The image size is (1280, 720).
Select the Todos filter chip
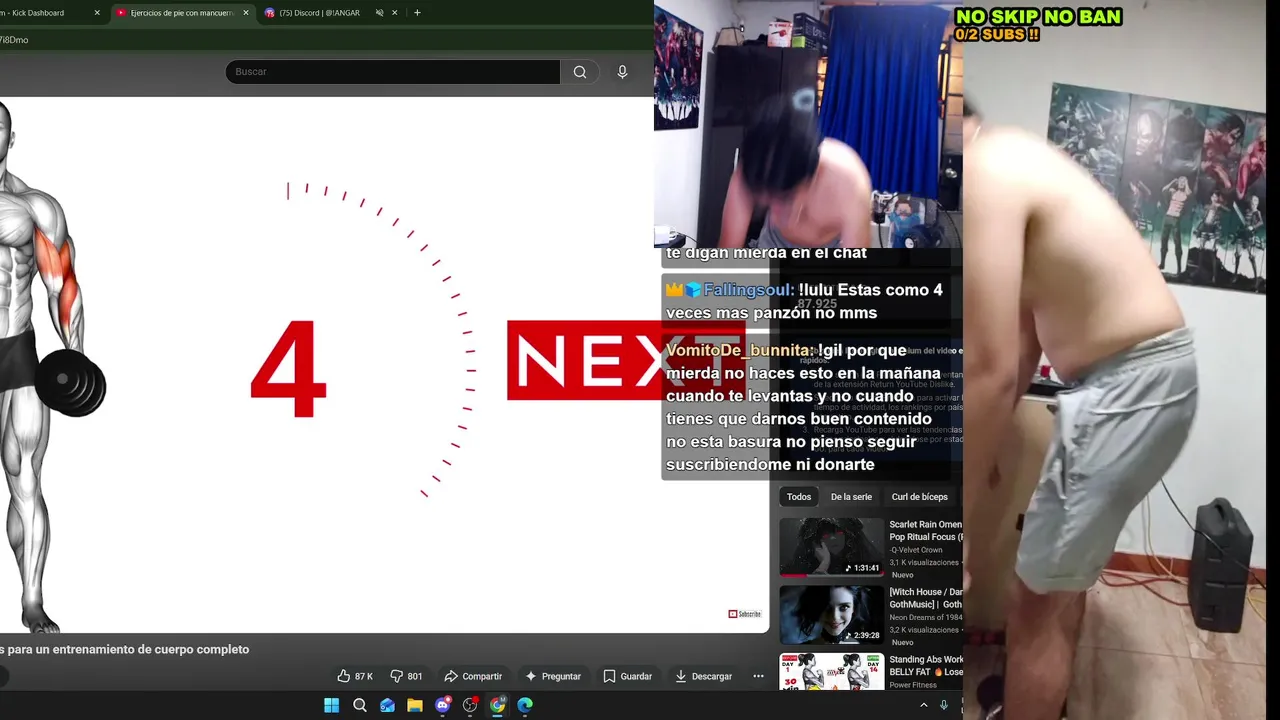(799, 497)
